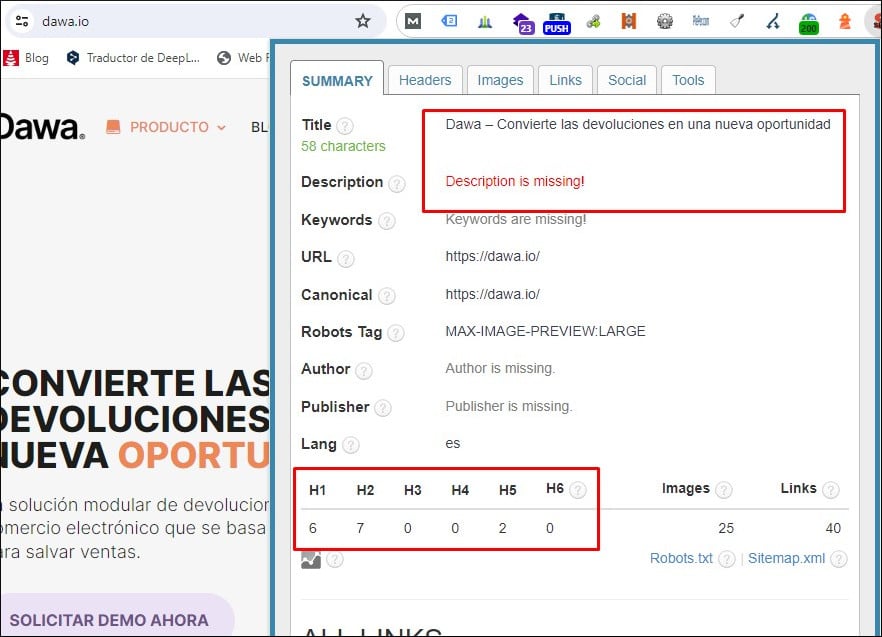Image resolution: width=882 pixels, height=637 pixels.
Task: Switch to the Images tab
Action: (500, 80)
